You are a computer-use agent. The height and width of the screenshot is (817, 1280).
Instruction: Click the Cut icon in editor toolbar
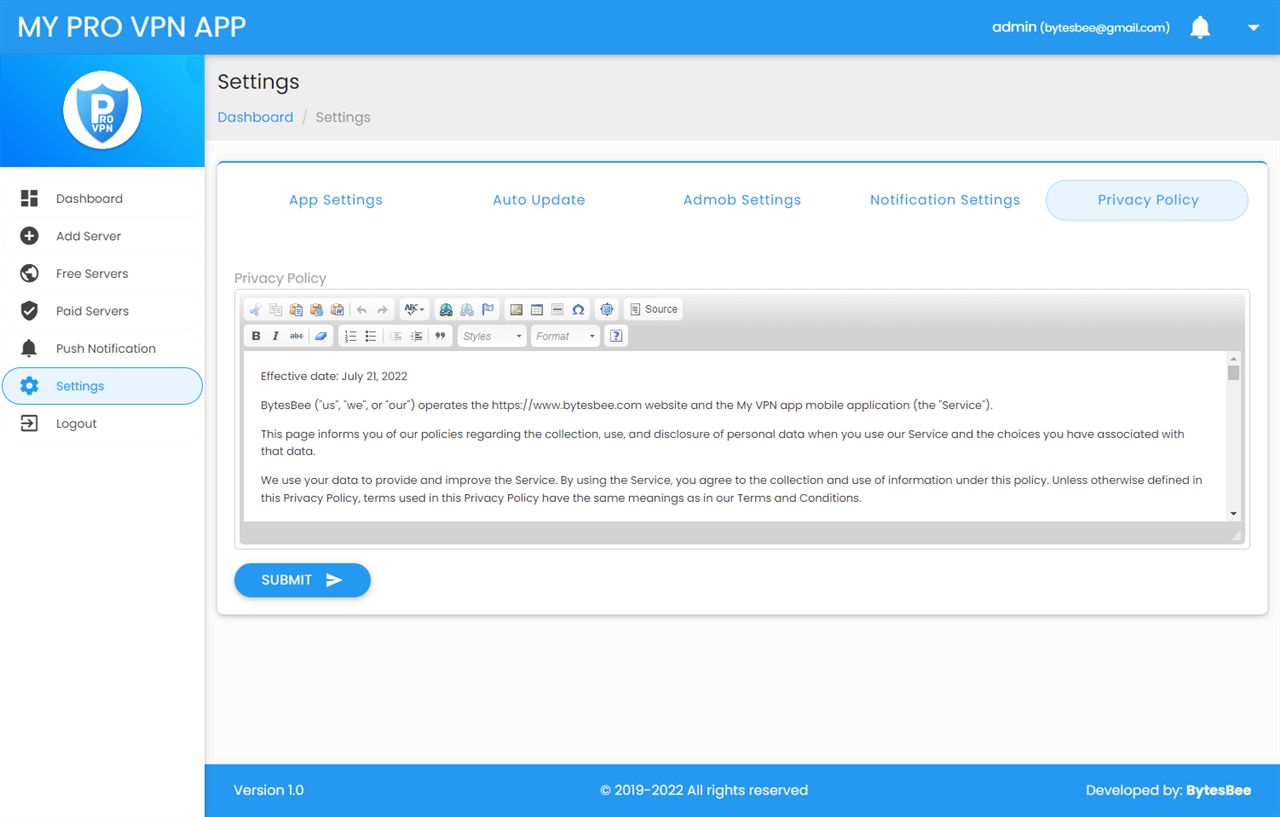pyautogui.click(x=255, y=310)
